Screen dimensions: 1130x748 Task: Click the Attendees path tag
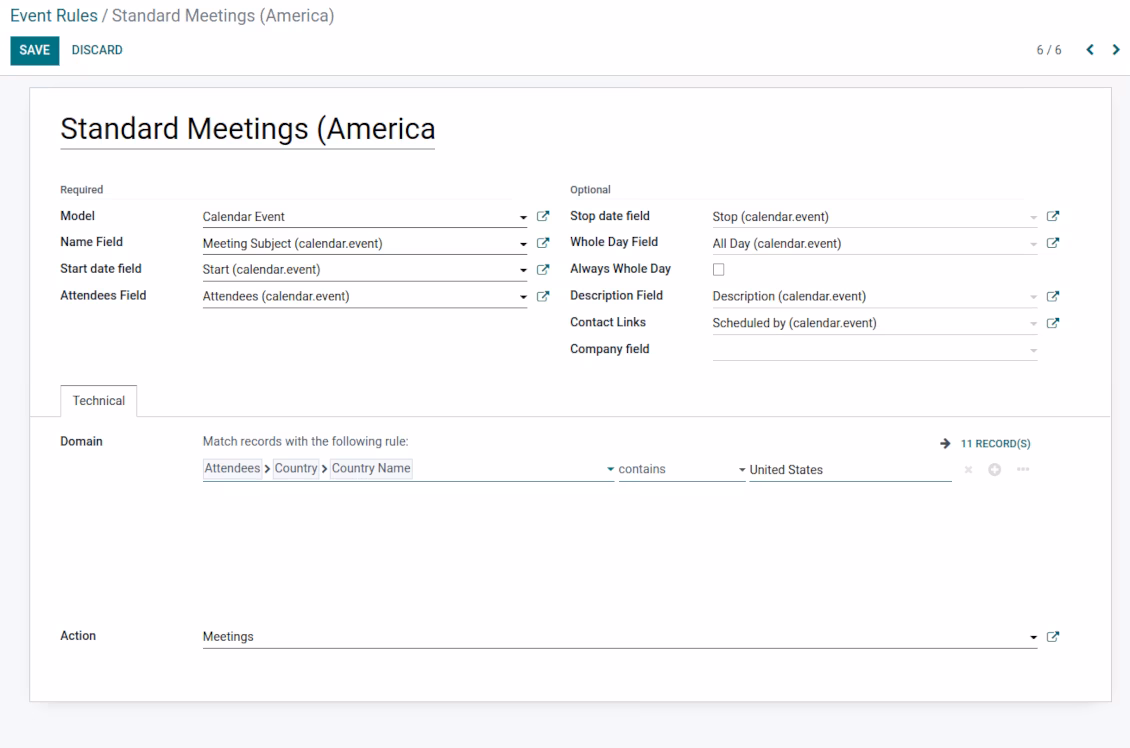(232, 468)
